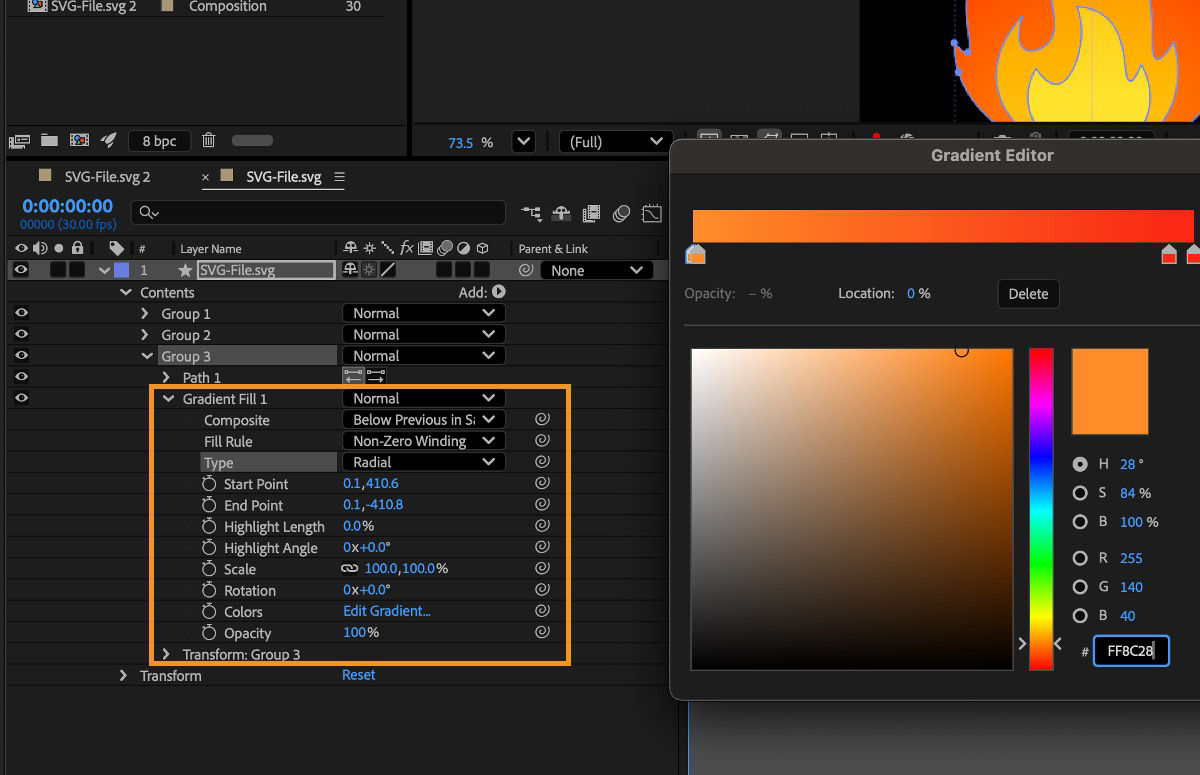1200x775 pixels.
Task: Collapse the Group 3 contents
Action: [147, 355]
